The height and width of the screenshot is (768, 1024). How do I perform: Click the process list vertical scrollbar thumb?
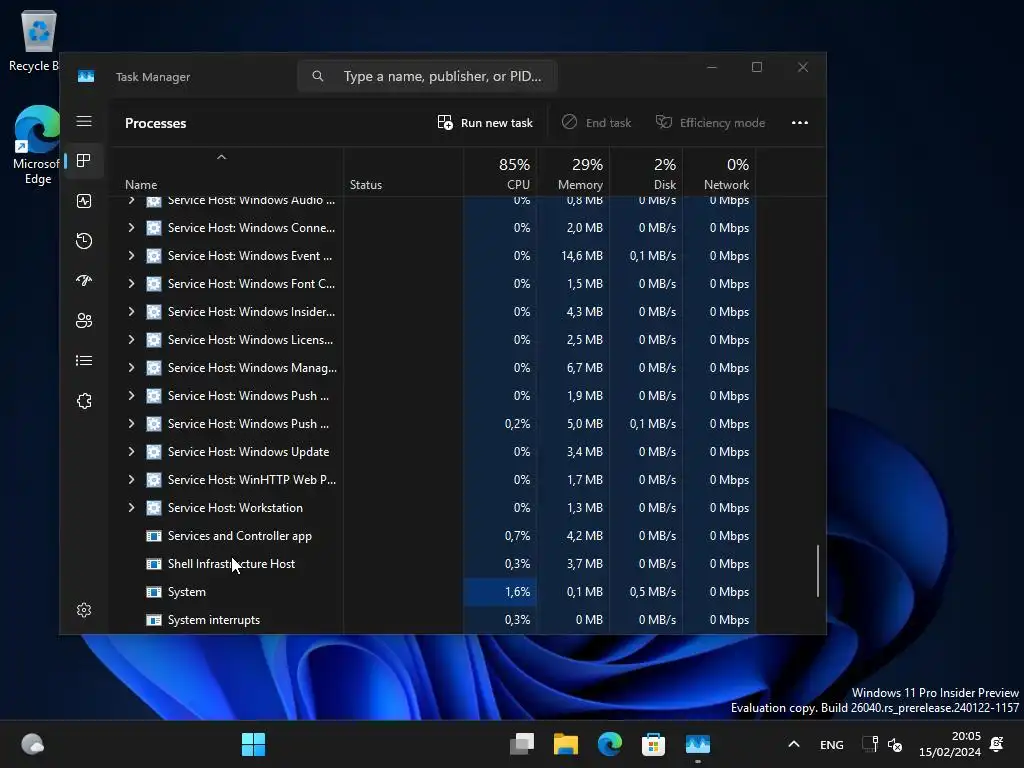click(x=818, y=571)
